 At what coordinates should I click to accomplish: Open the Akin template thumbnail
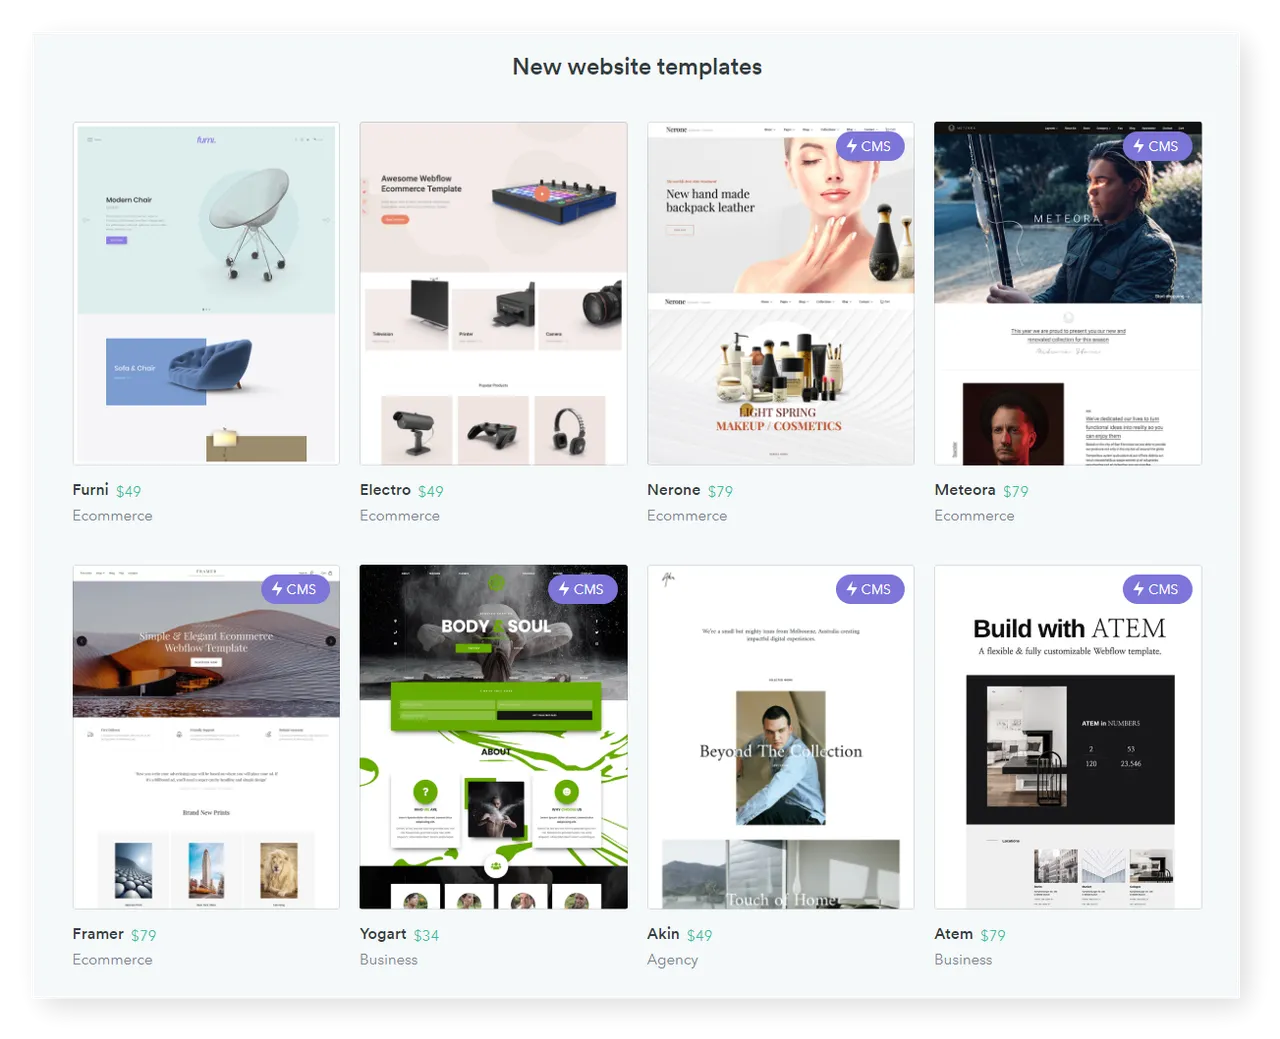781,737
